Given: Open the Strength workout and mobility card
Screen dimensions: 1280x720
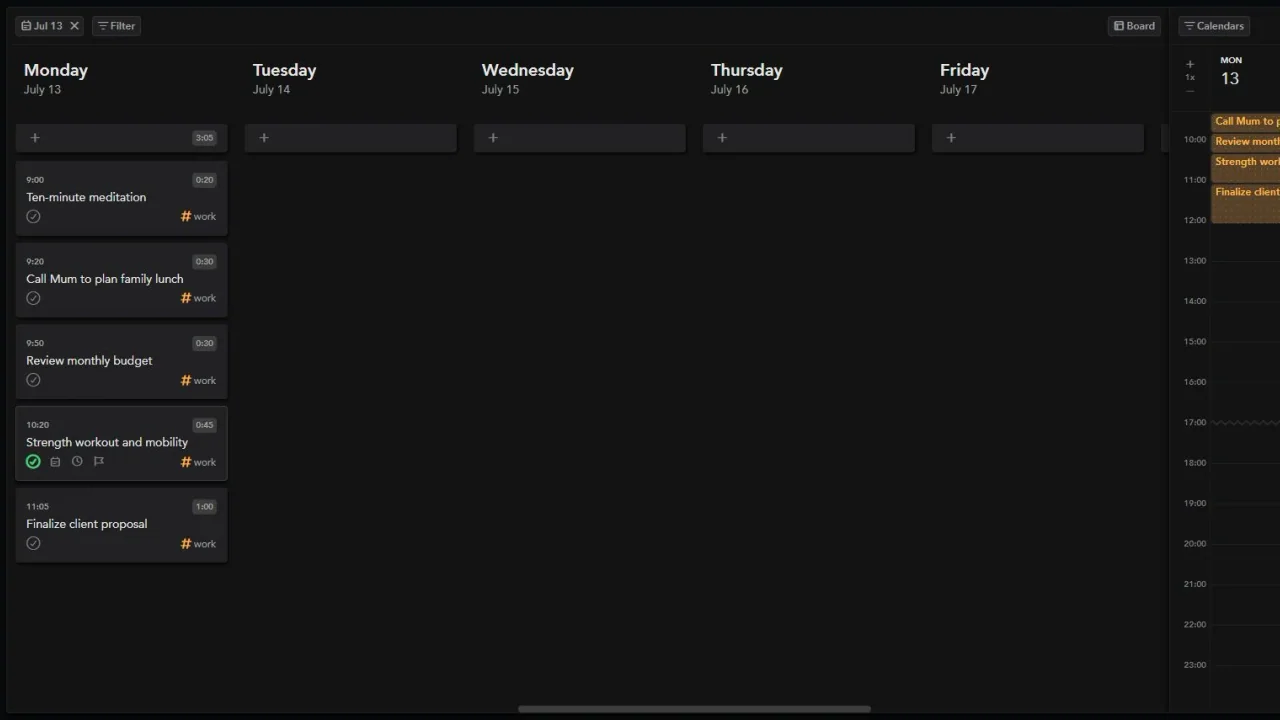Looking at the screenshot, I should coord(121,443).
